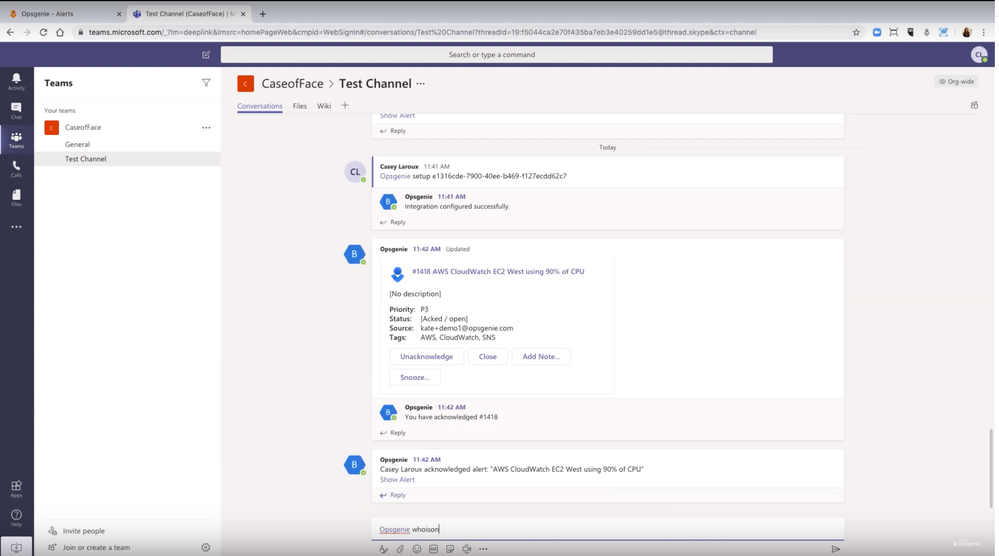Open the emoji picker
The image size is (999, 556).
coord(417,549)
